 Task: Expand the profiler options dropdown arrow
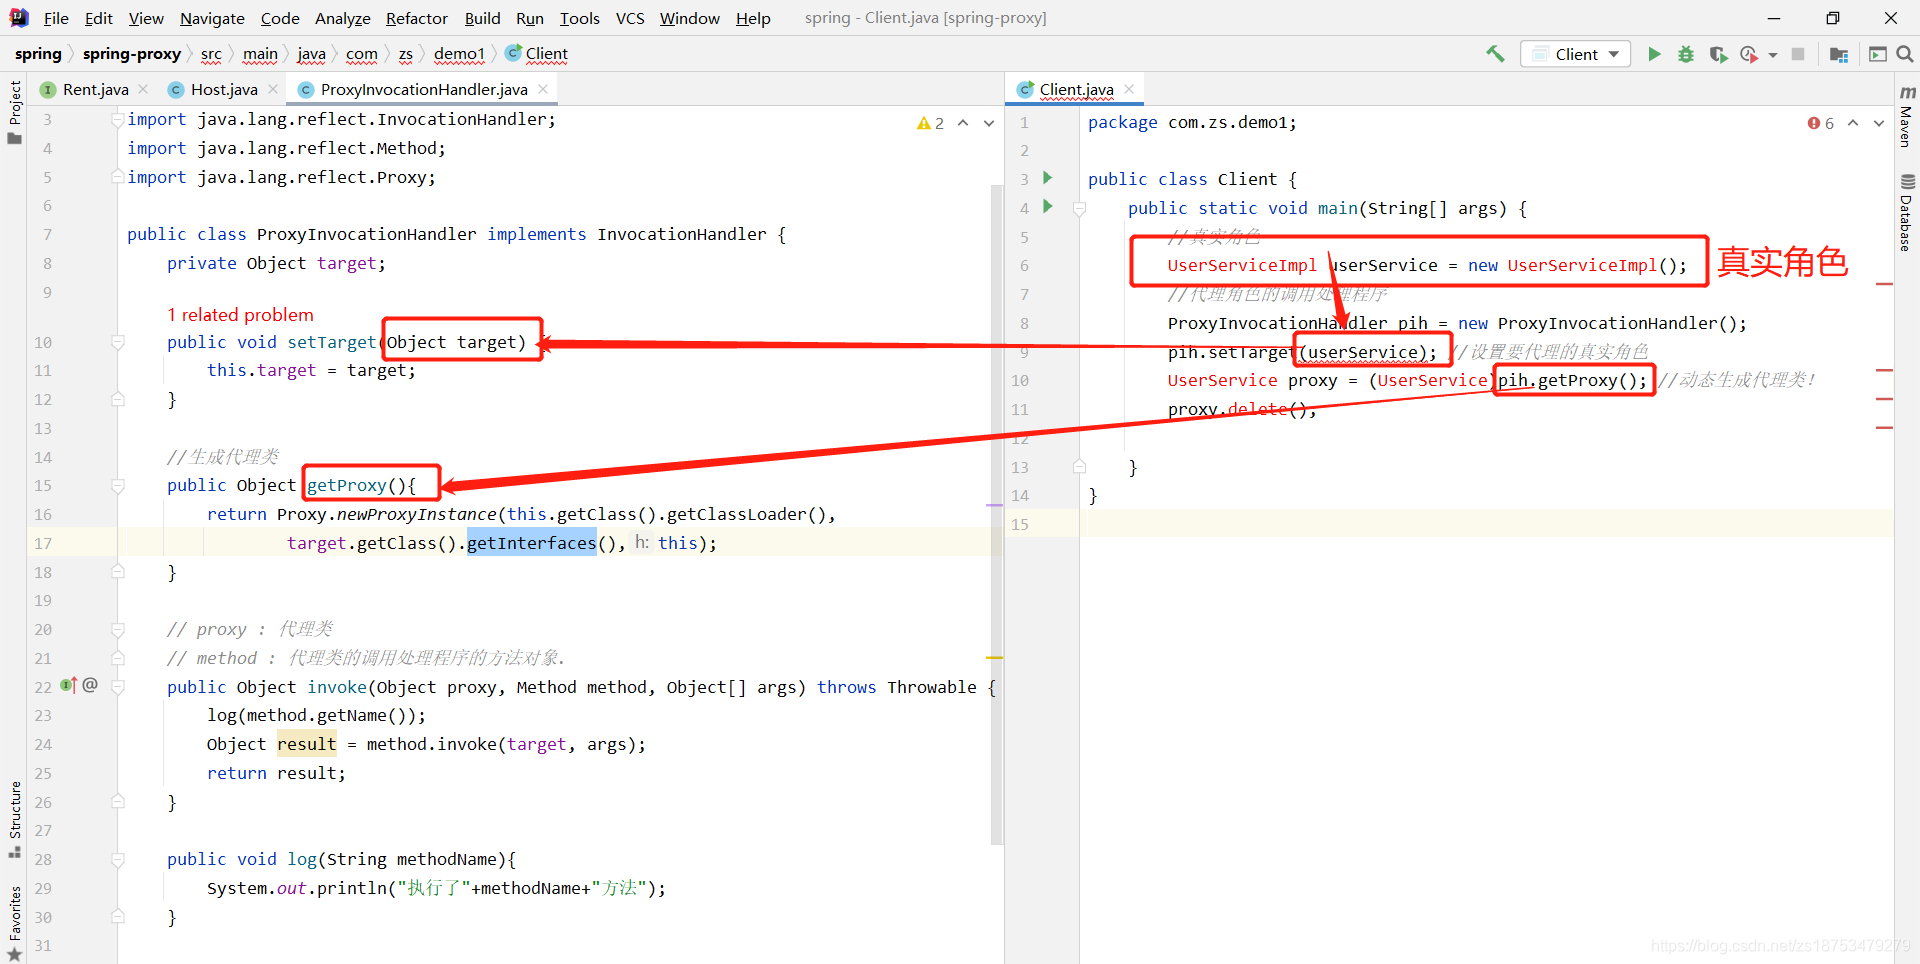point(1773,55)
